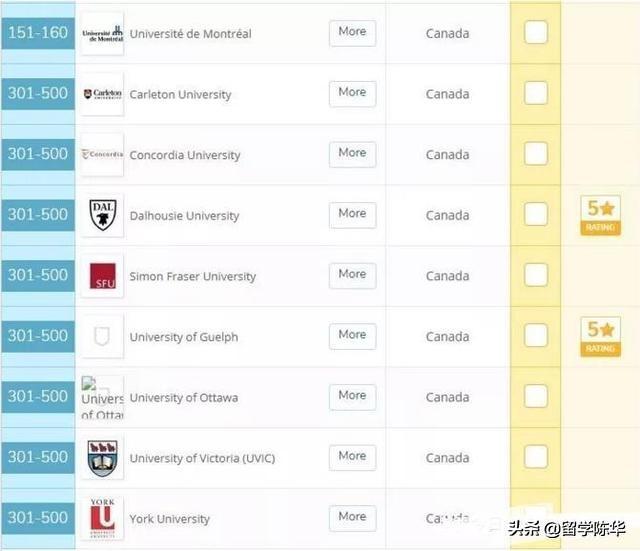Click the Concordia University logo thumbnail
The width and height of the screenshot is (640, 551).
click(x=102, y=154)
